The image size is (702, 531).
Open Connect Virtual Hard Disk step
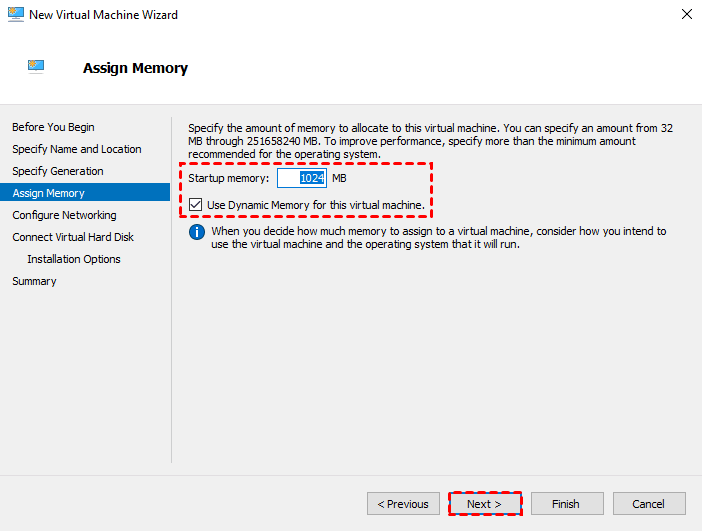click(73, 237)
